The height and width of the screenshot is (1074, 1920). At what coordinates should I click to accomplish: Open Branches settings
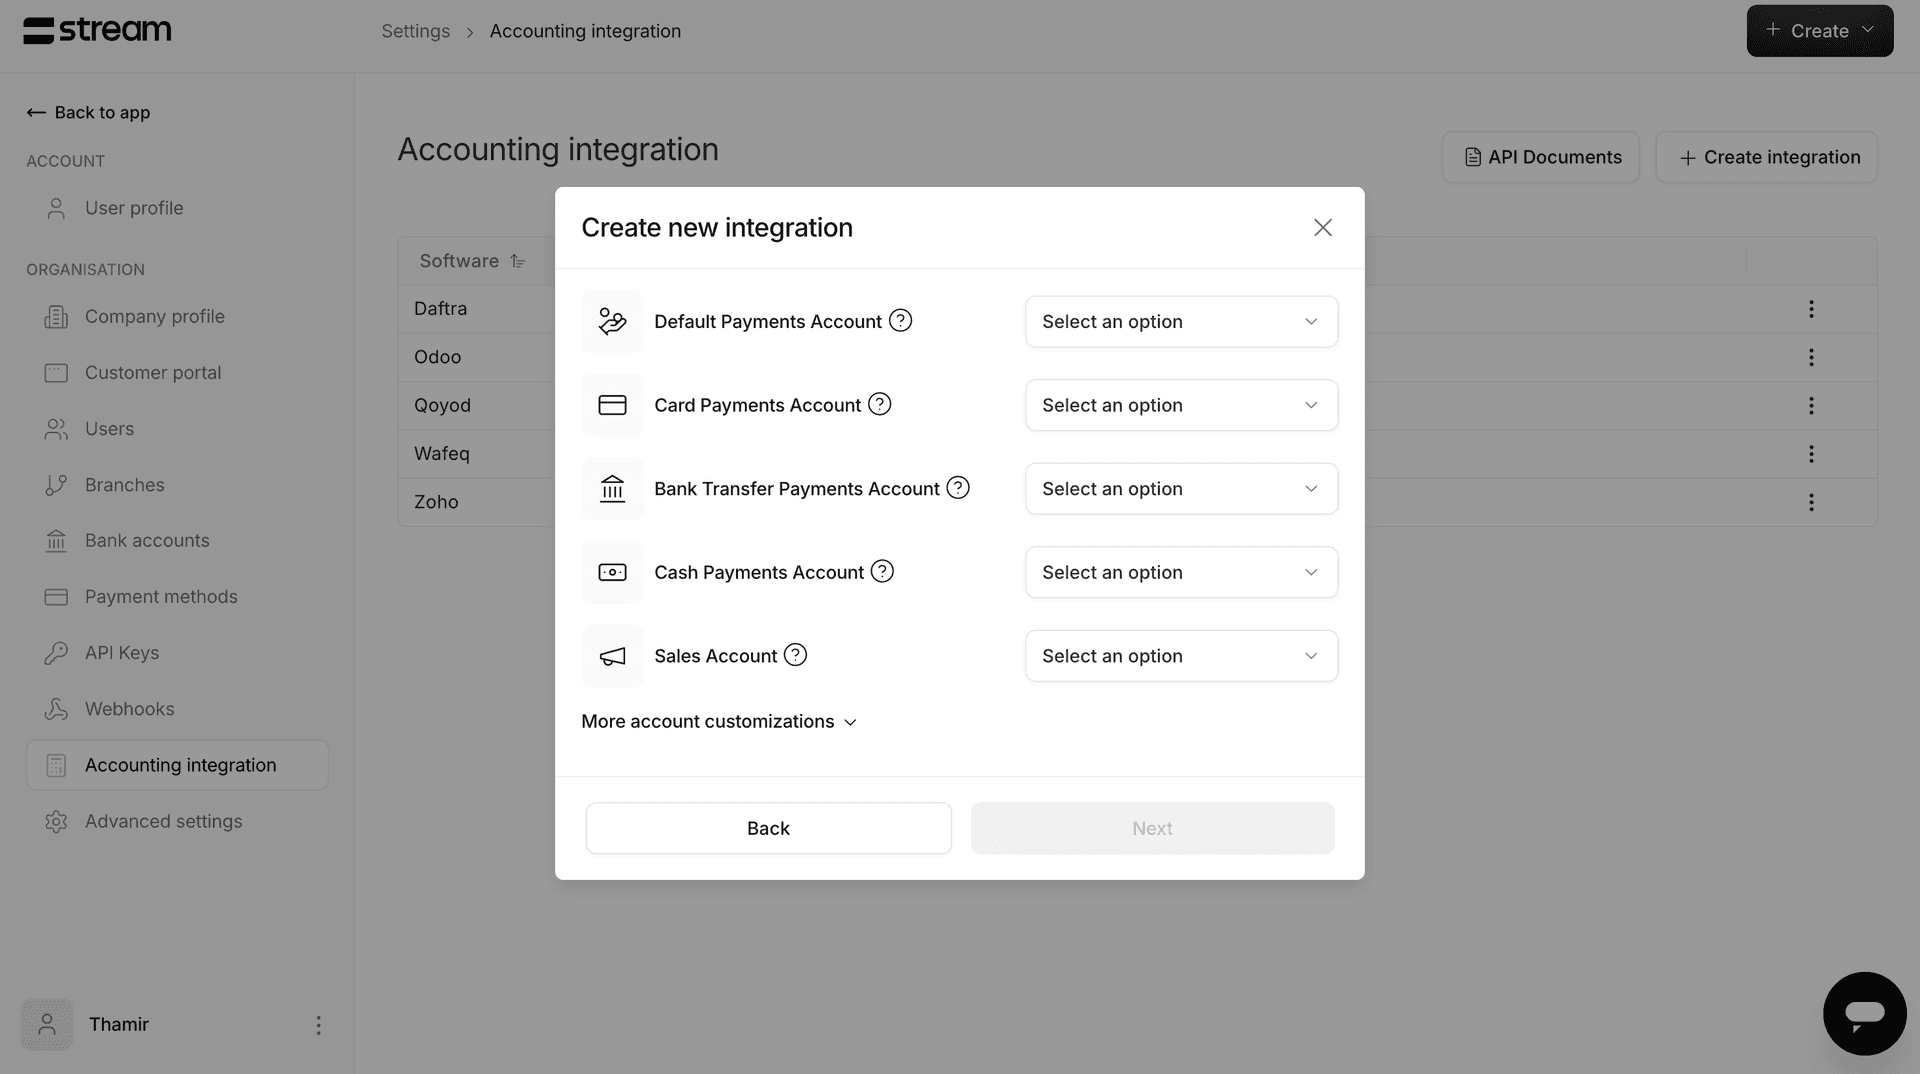click(x=177, y=485)
